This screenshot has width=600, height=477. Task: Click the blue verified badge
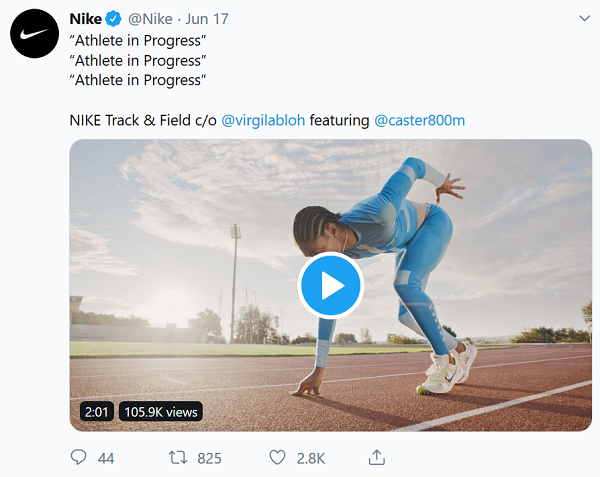(115, 19)
